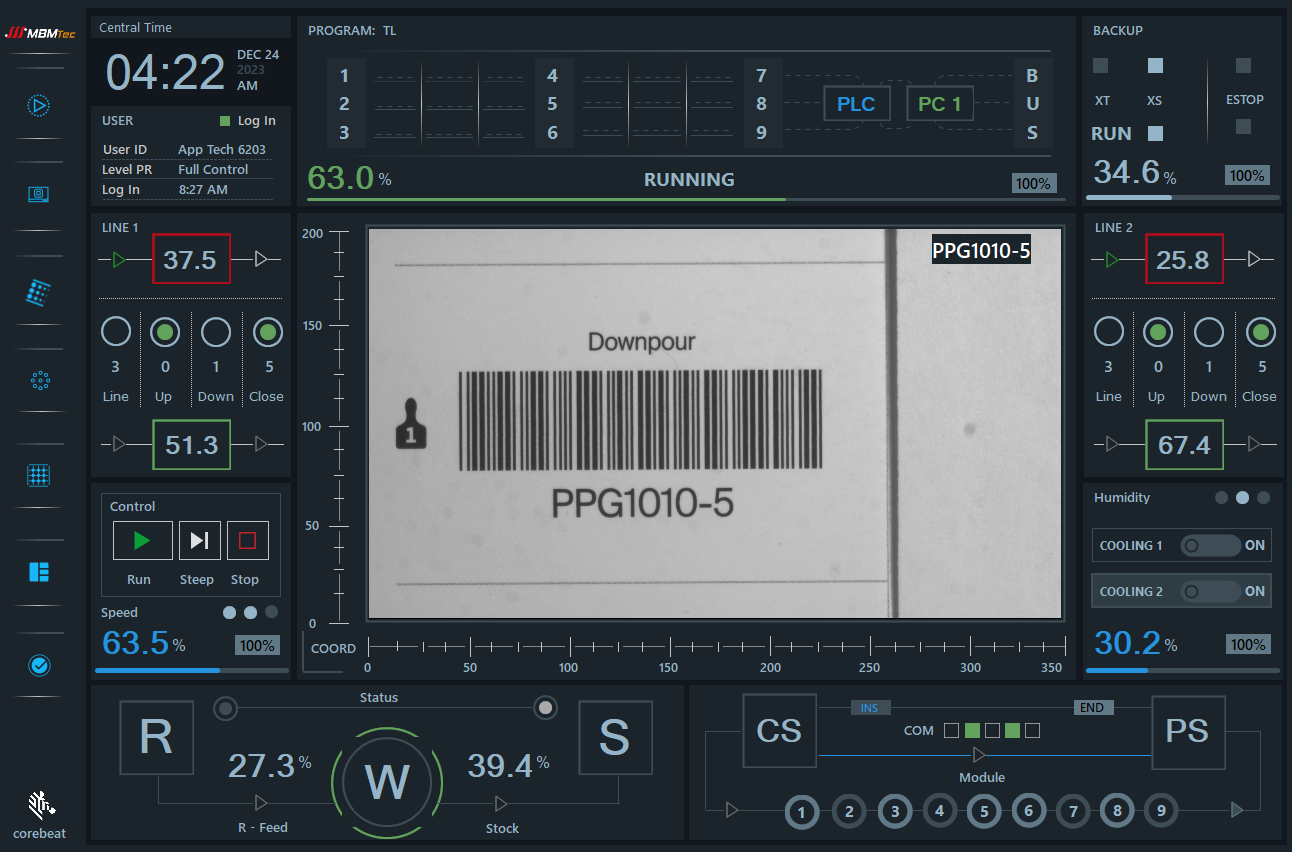Click the Speed 100% button
Screen dimensions: 1292x852
[x=257, y=646]
